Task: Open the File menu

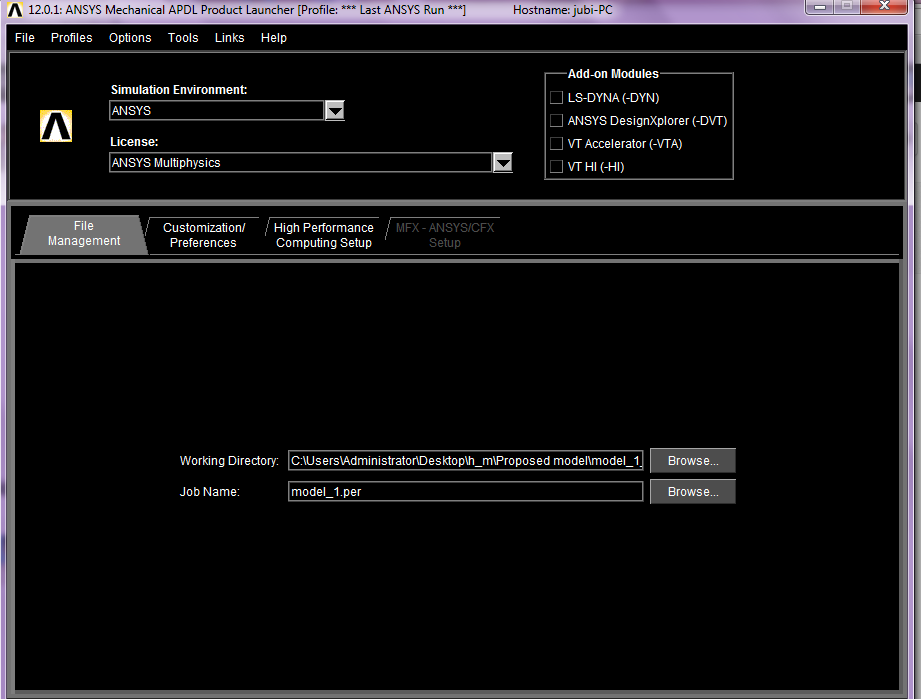Action: (25, 38)
